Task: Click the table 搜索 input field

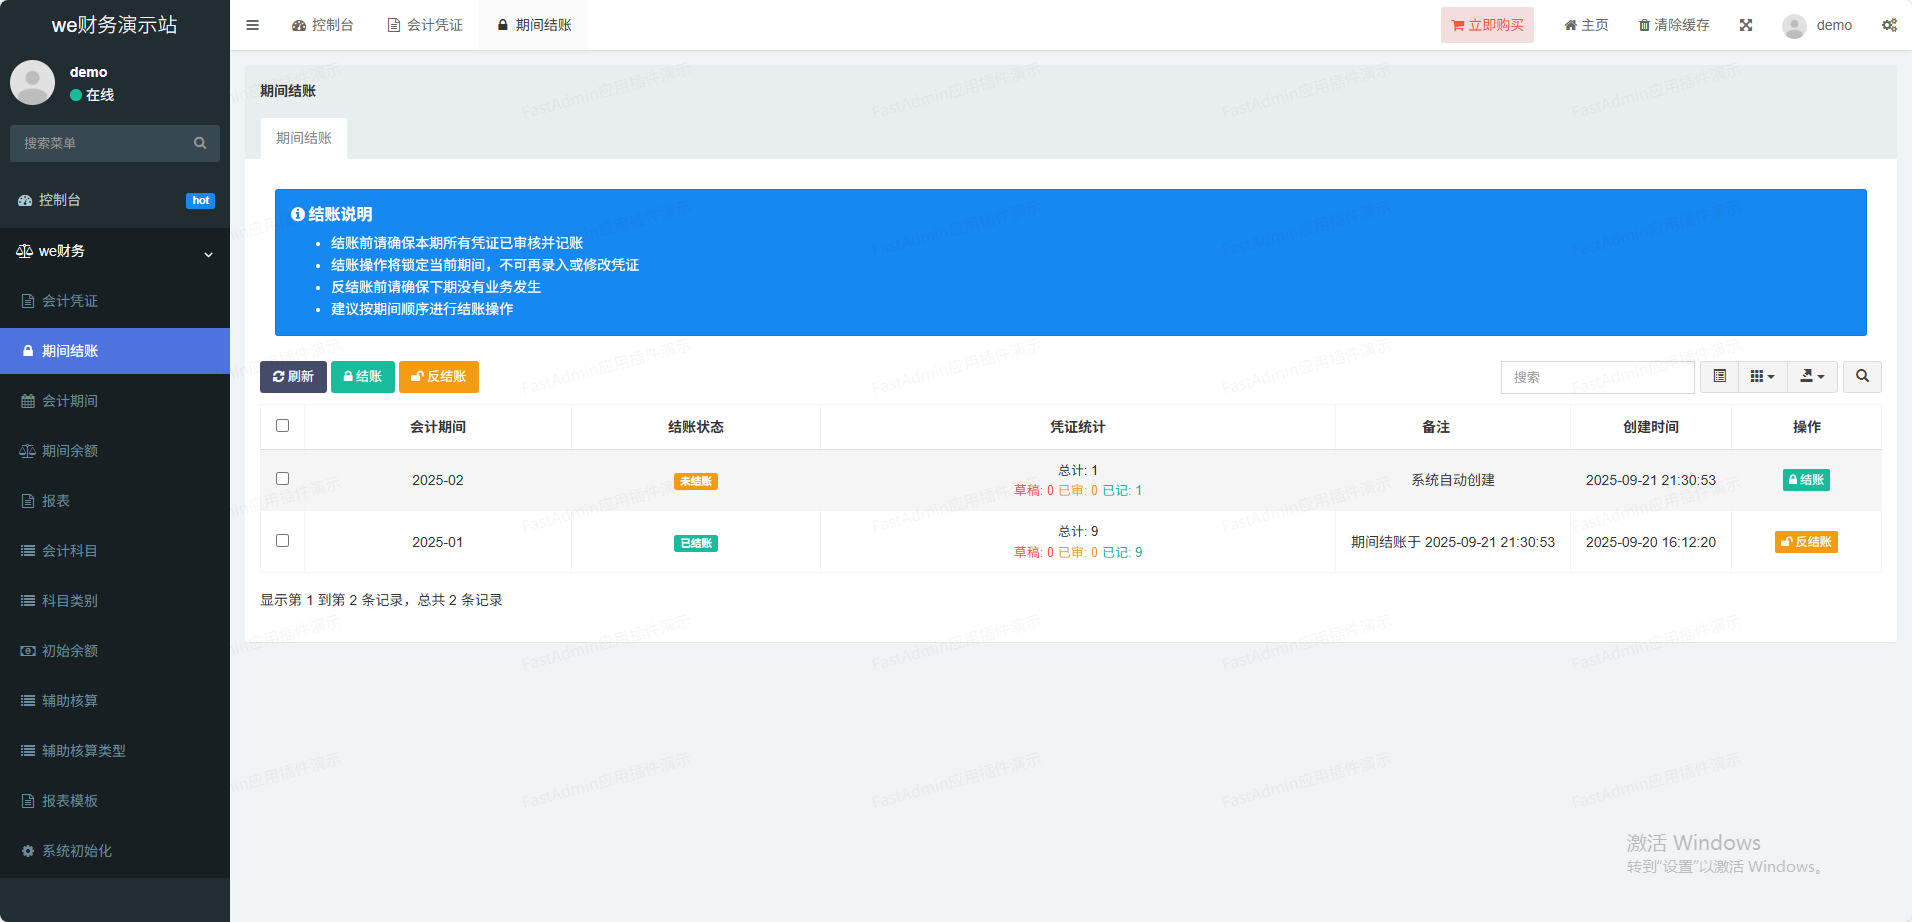Action: pyautogui.click(x=1597, y=377)
